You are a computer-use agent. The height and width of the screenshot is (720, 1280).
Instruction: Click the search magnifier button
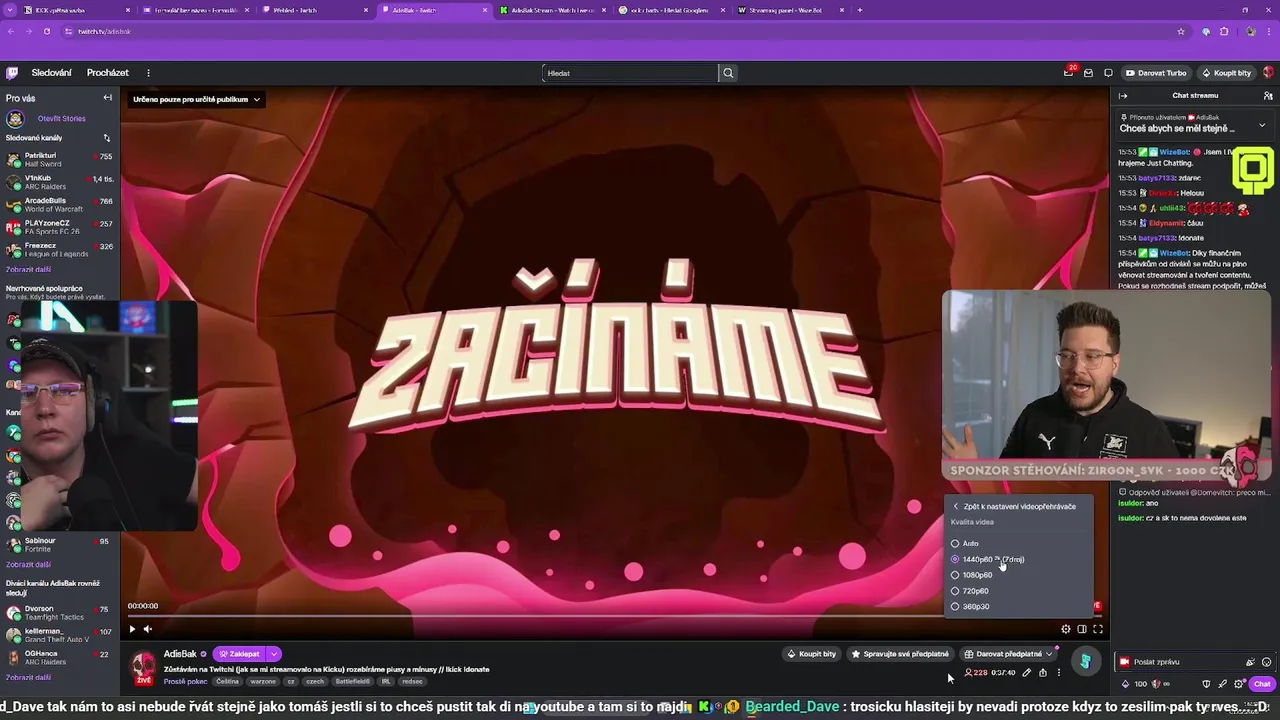(728, 73)
